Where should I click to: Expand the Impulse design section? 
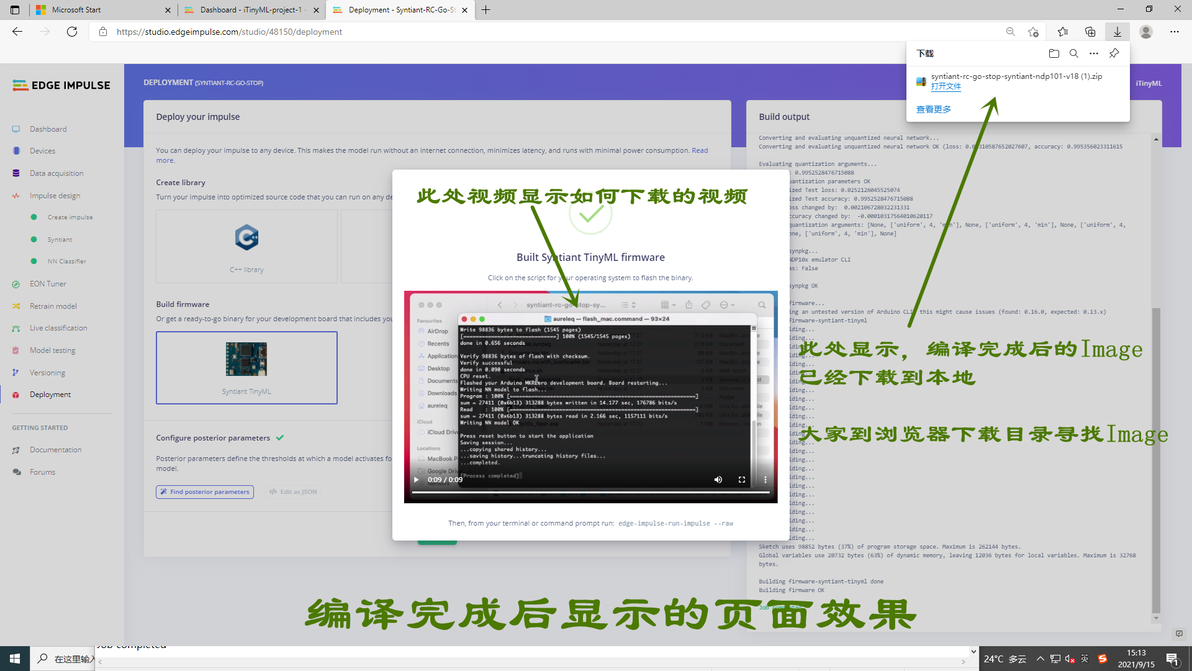55,195
